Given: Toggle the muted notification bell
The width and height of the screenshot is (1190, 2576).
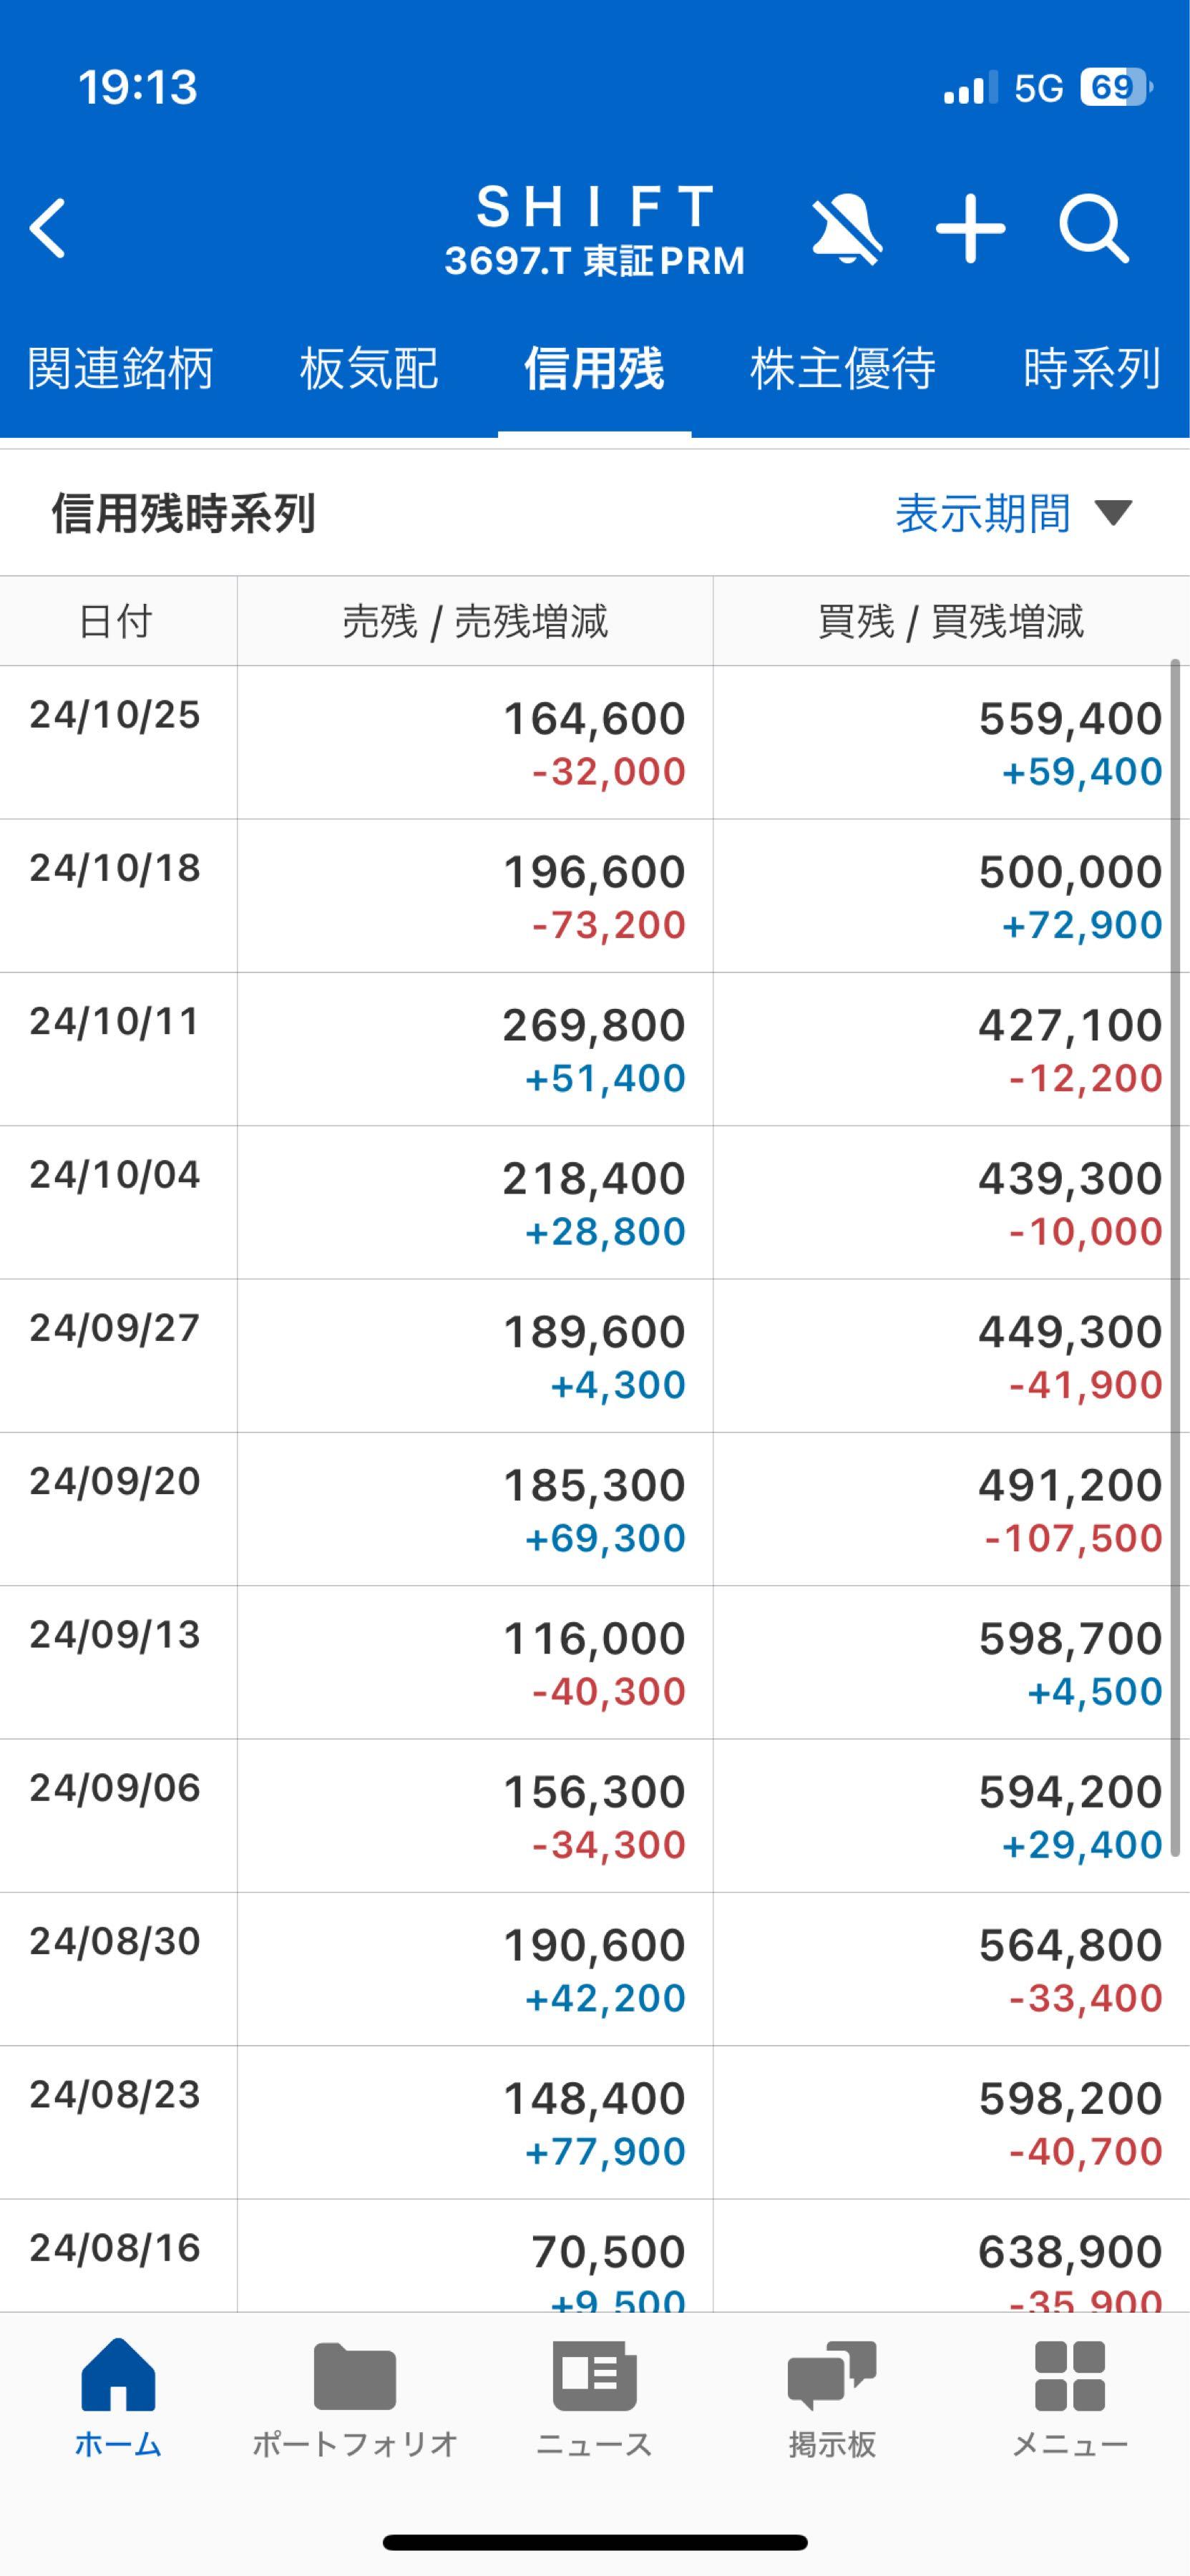Looking at the screenshot, I should coord(846,230).
